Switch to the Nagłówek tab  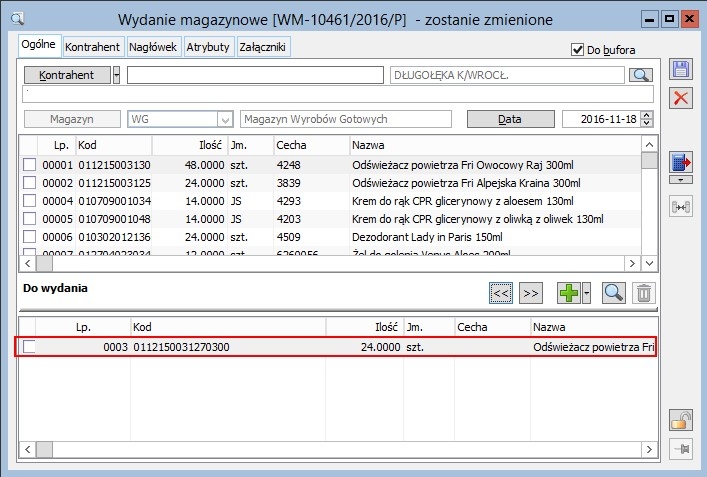(x=153, y=47)
